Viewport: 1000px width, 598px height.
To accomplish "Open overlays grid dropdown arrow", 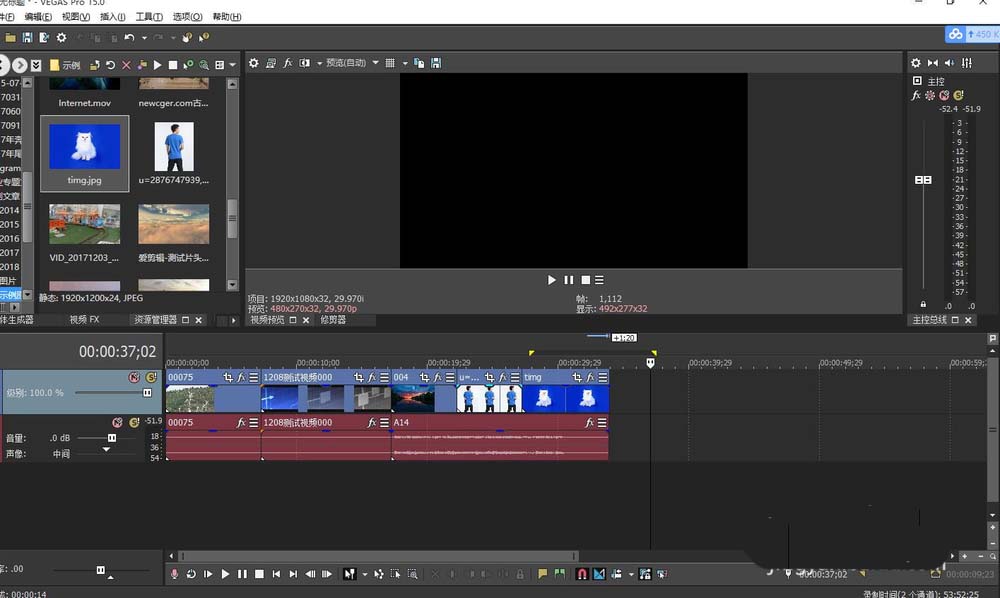I will (405, 63).
